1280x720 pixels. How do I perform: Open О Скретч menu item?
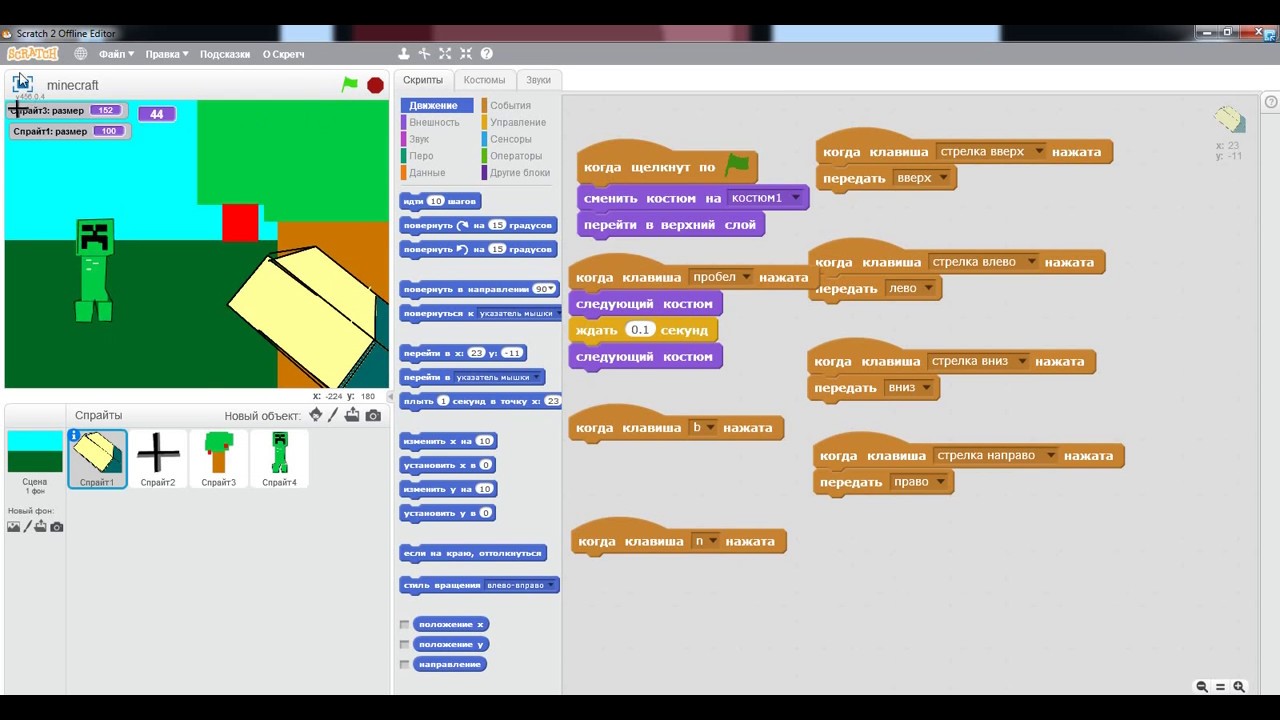(283, 54)
